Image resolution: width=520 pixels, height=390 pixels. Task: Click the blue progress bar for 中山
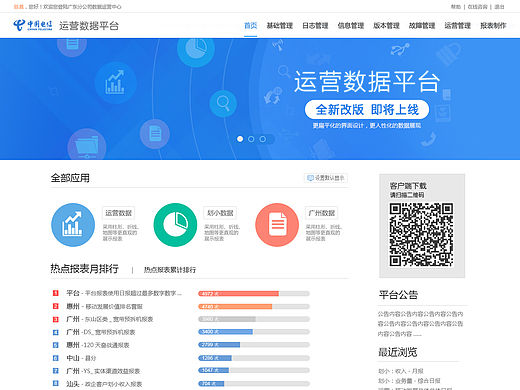[215, 358]
